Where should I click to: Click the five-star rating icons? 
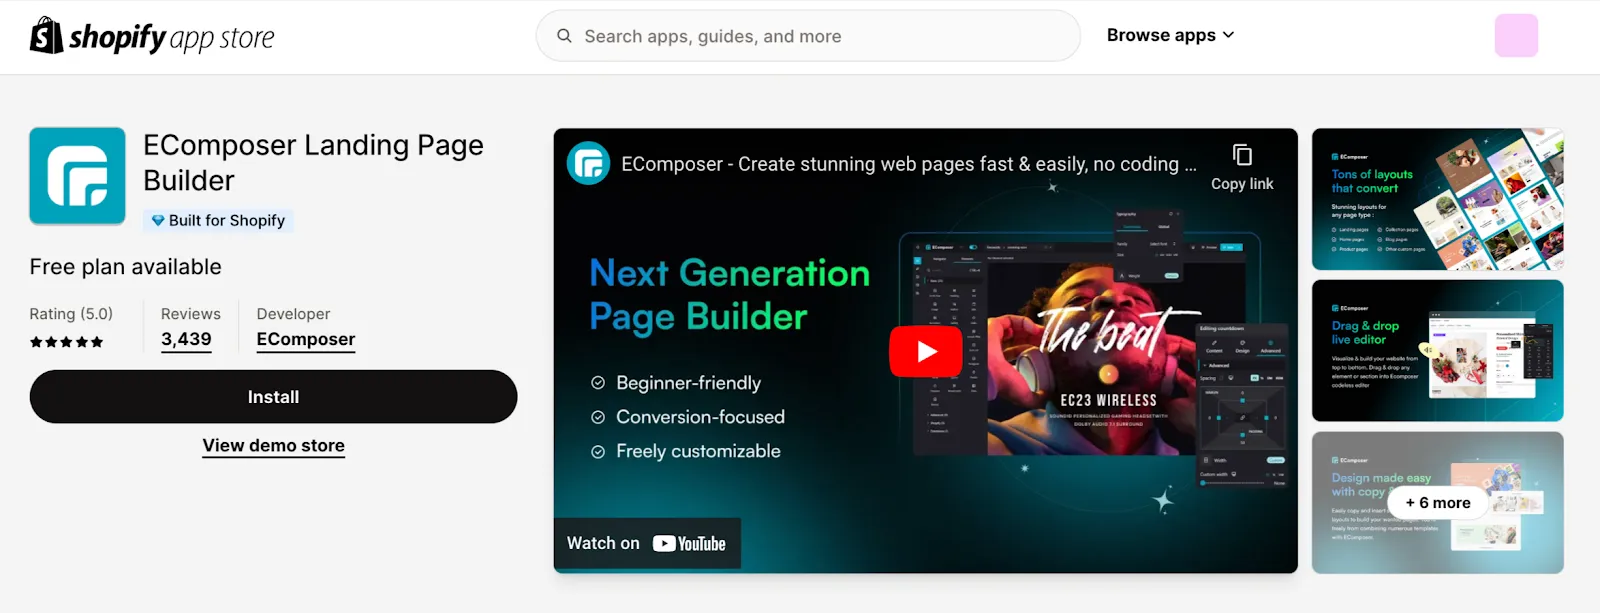click(66, 342)
